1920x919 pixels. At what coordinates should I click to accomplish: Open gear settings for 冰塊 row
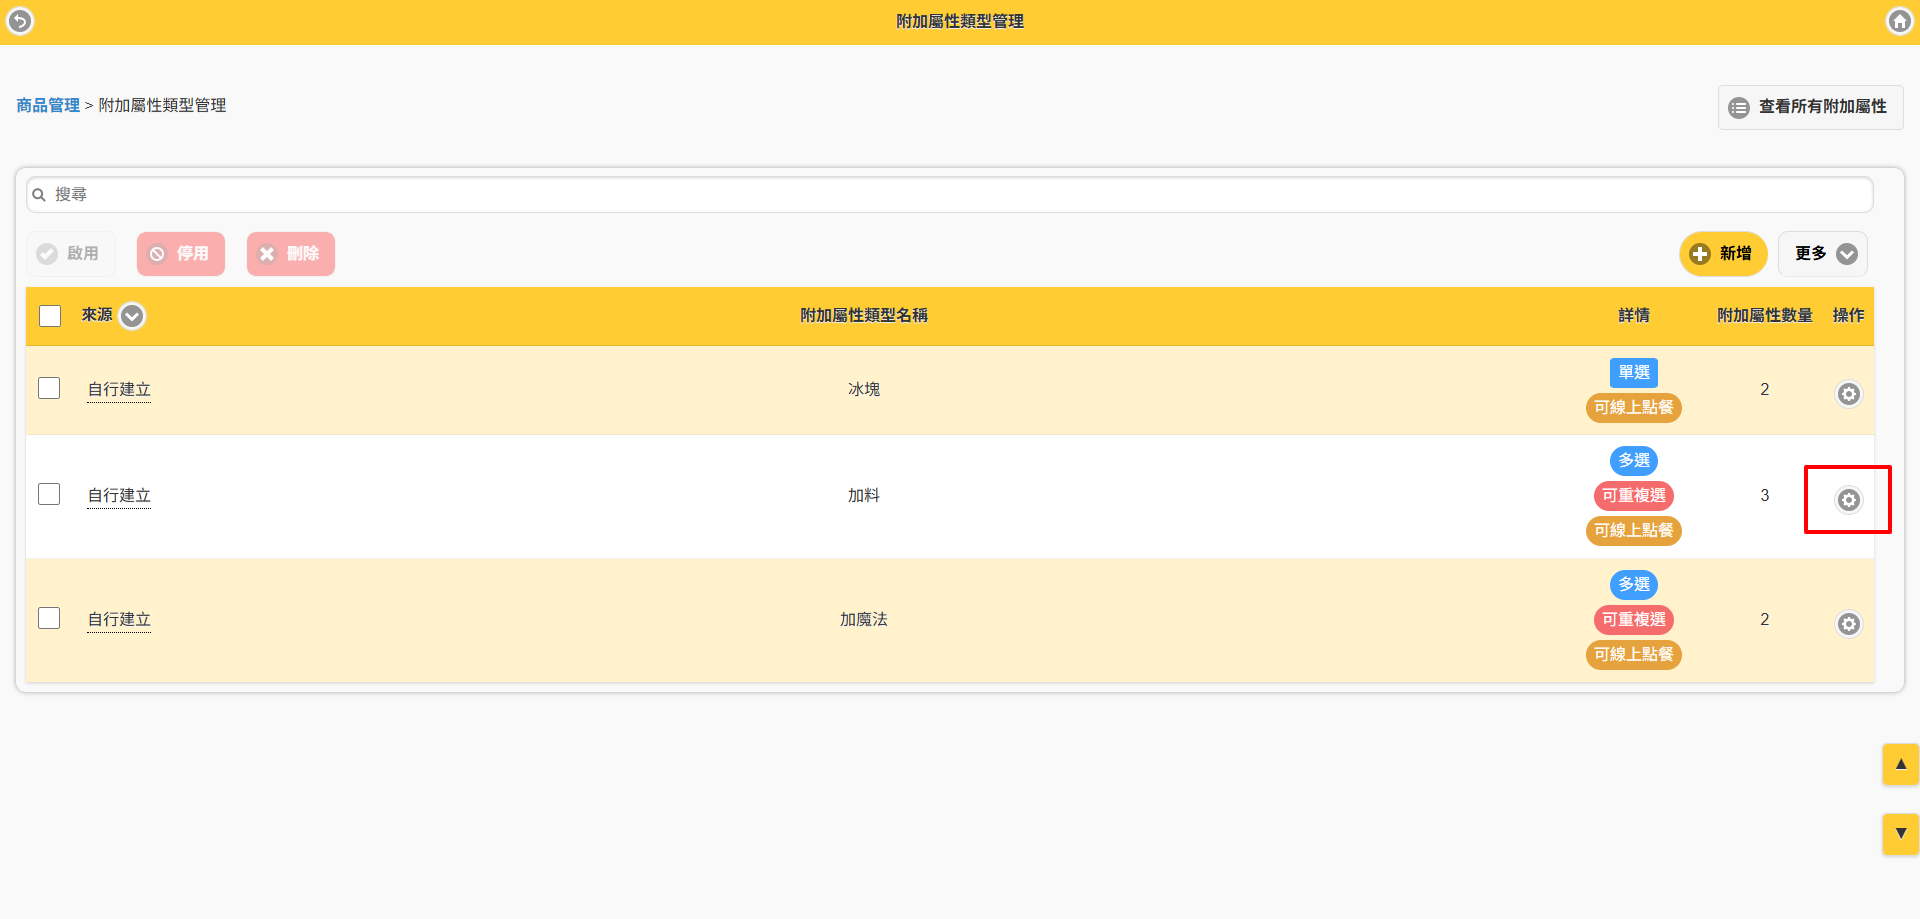pos(1848,394)
